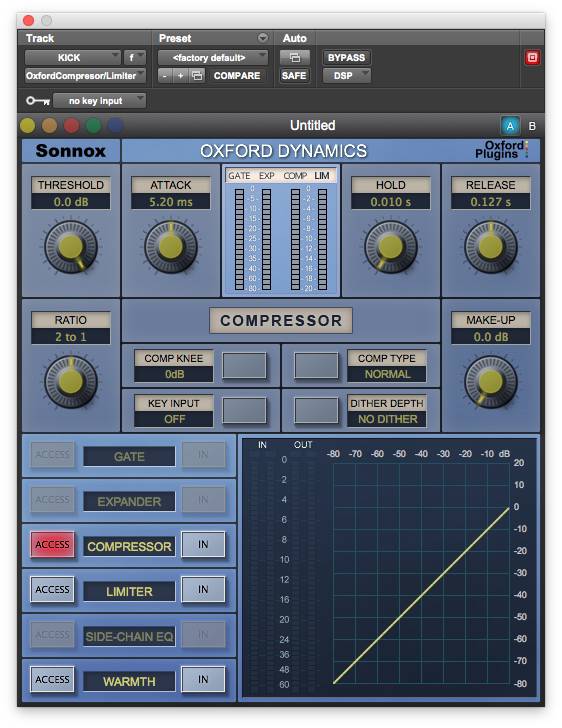Click the orange preset color dot

[x=49, y=125]
